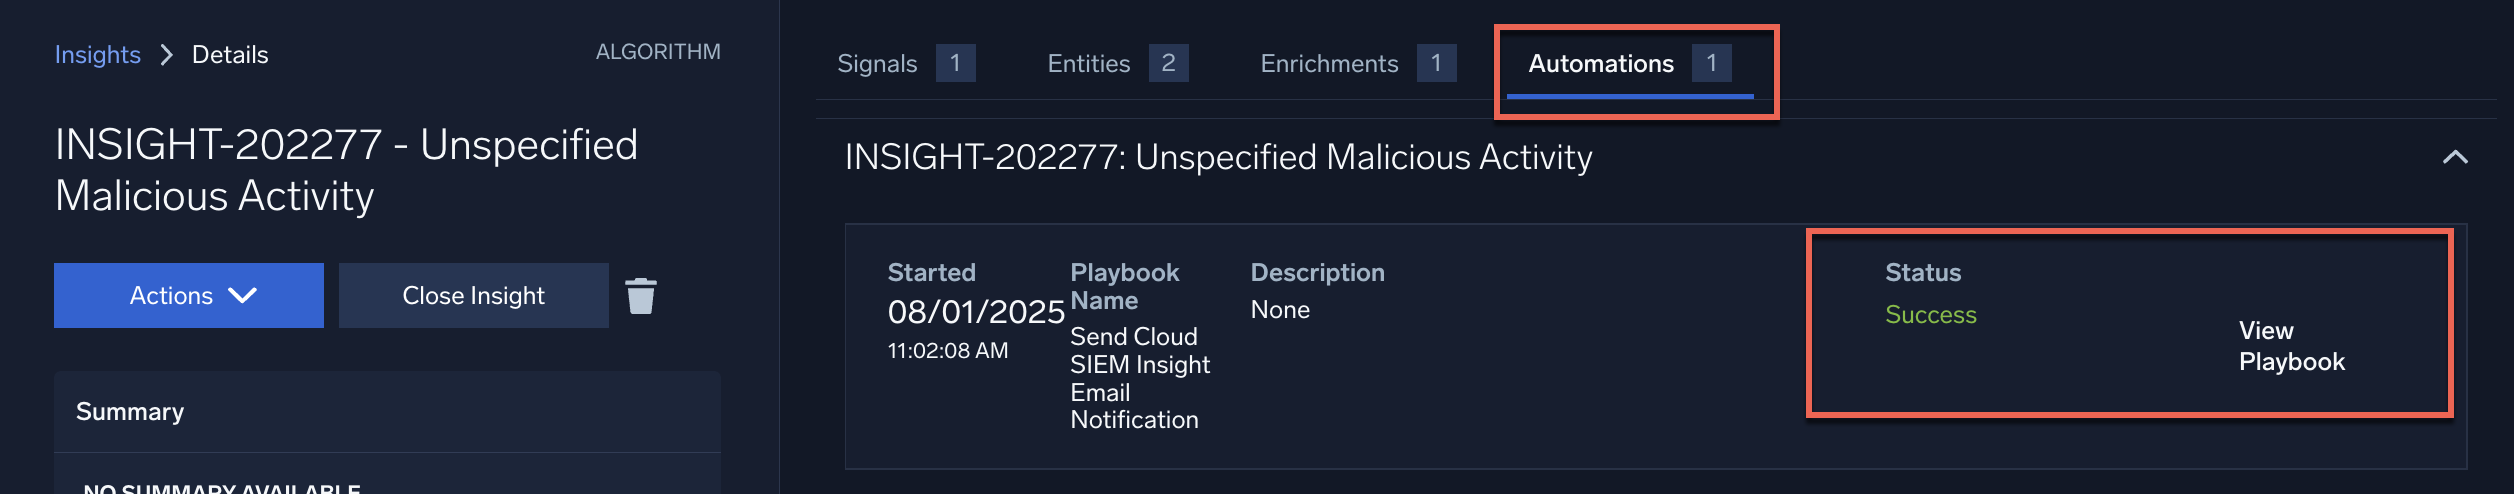Click the Enrichments count badge

point(1436,63)
